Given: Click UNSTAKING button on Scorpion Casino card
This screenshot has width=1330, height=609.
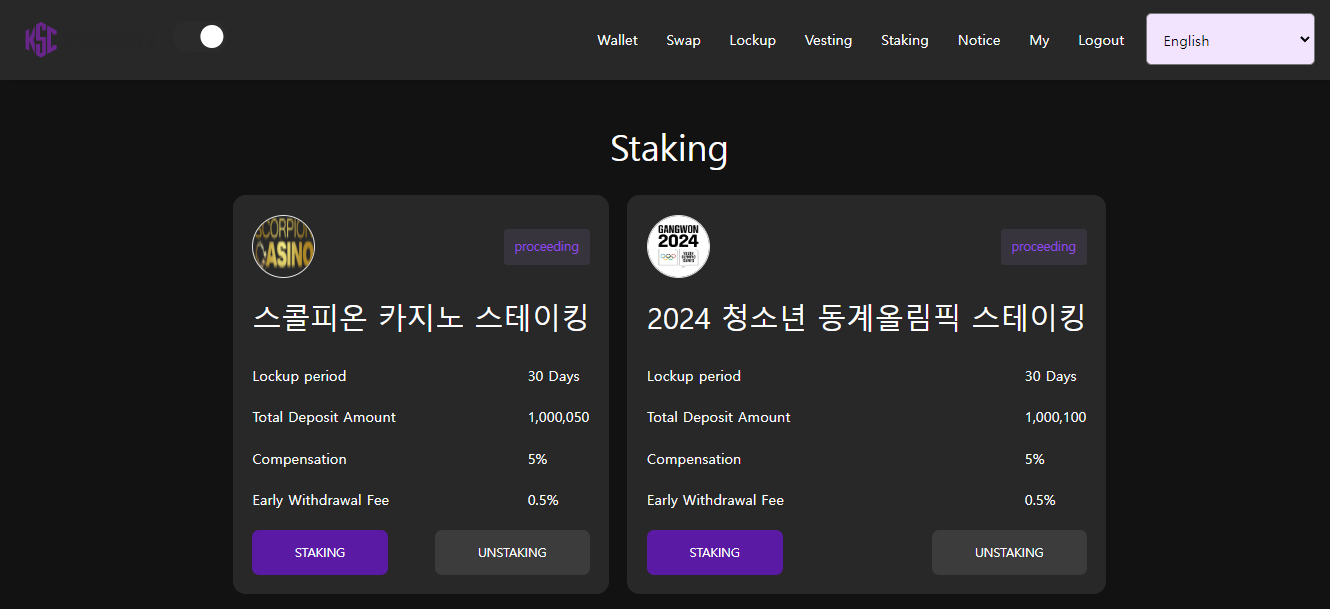Looking at the screenshot, I should click(512, 552).
